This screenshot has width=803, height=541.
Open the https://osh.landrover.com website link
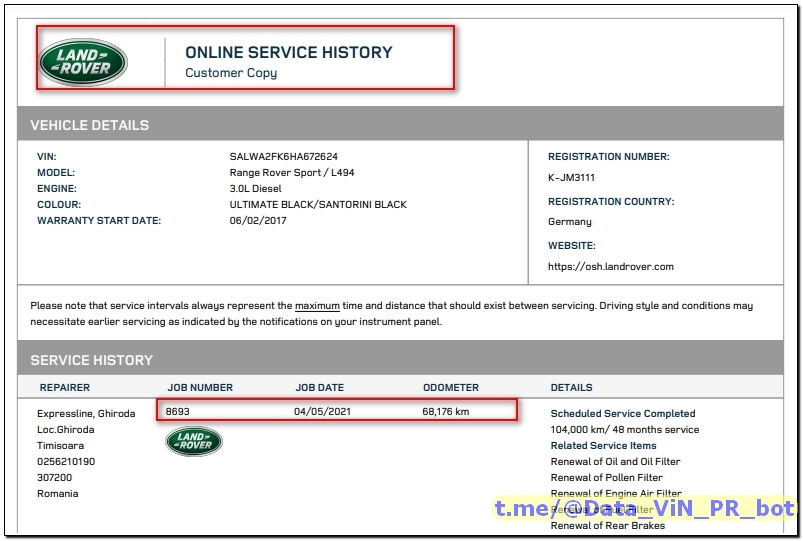[x=610, y=266]
